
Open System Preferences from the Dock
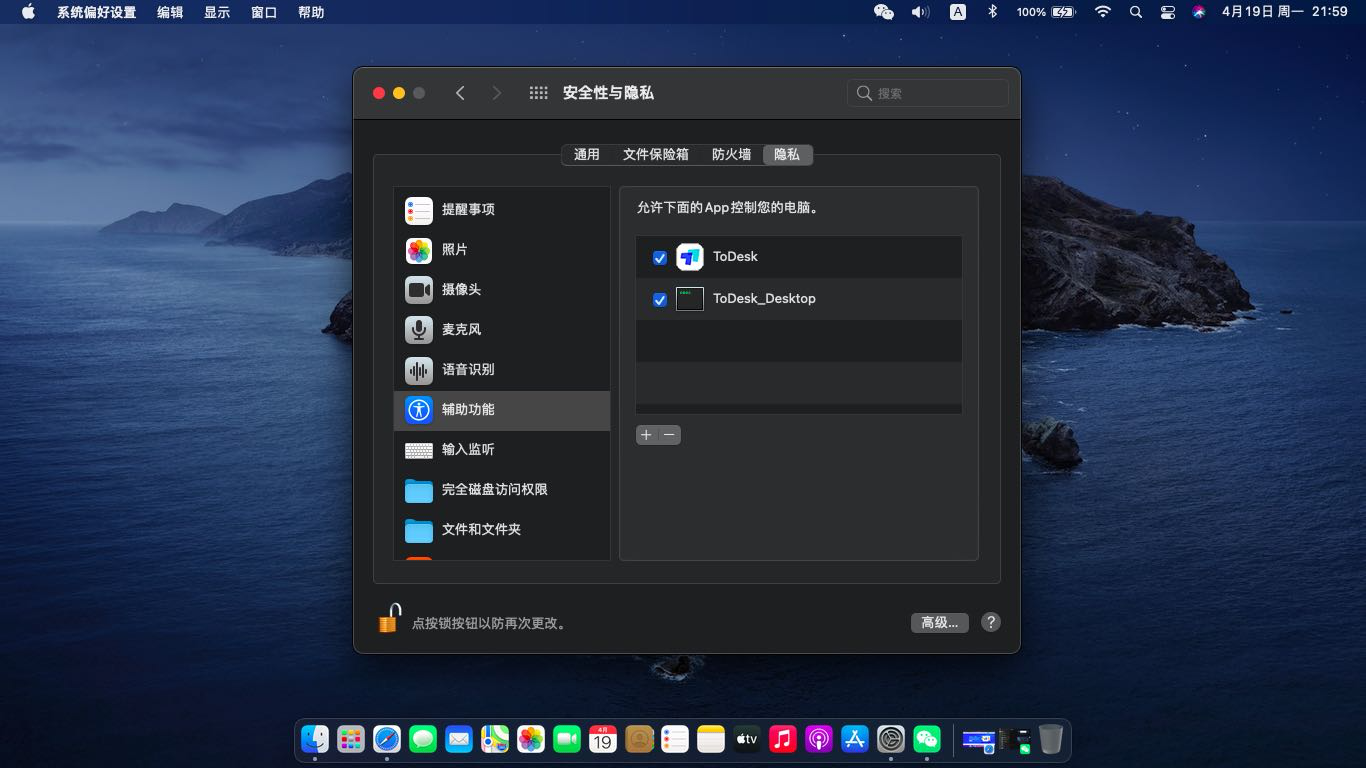(x=891, y=739)
